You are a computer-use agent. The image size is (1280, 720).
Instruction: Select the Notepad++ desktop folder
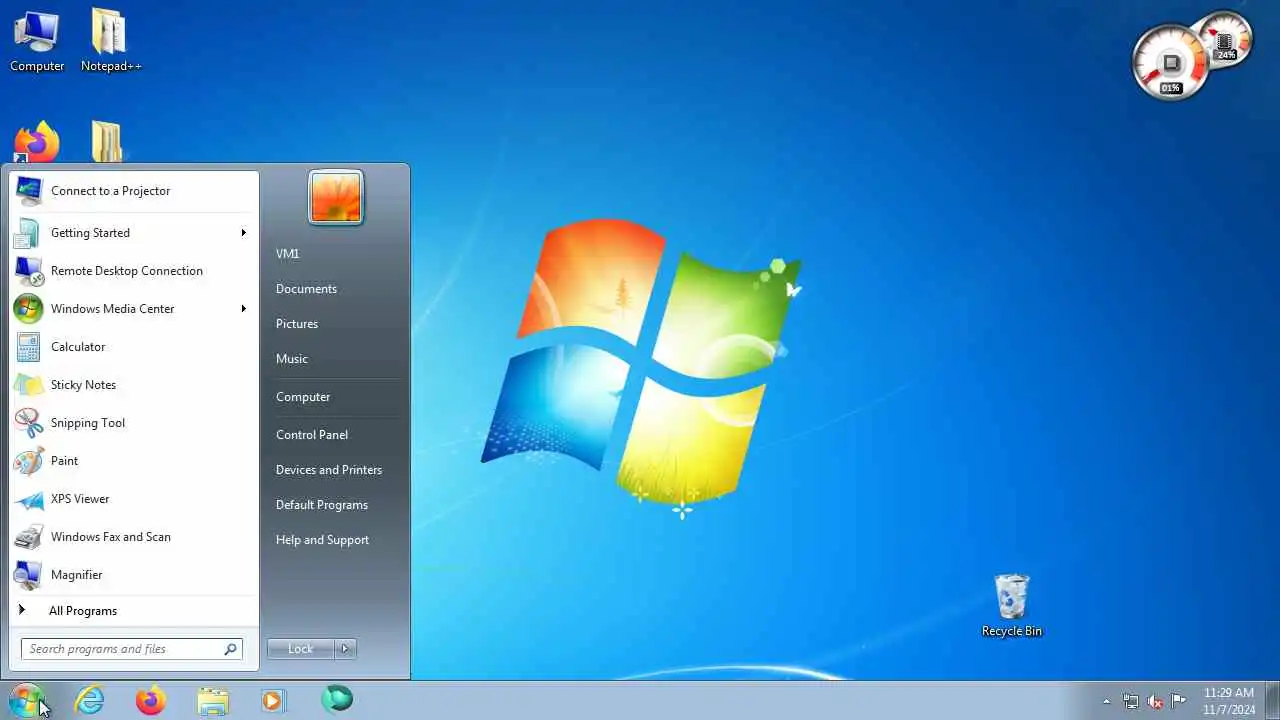point(111,41)
